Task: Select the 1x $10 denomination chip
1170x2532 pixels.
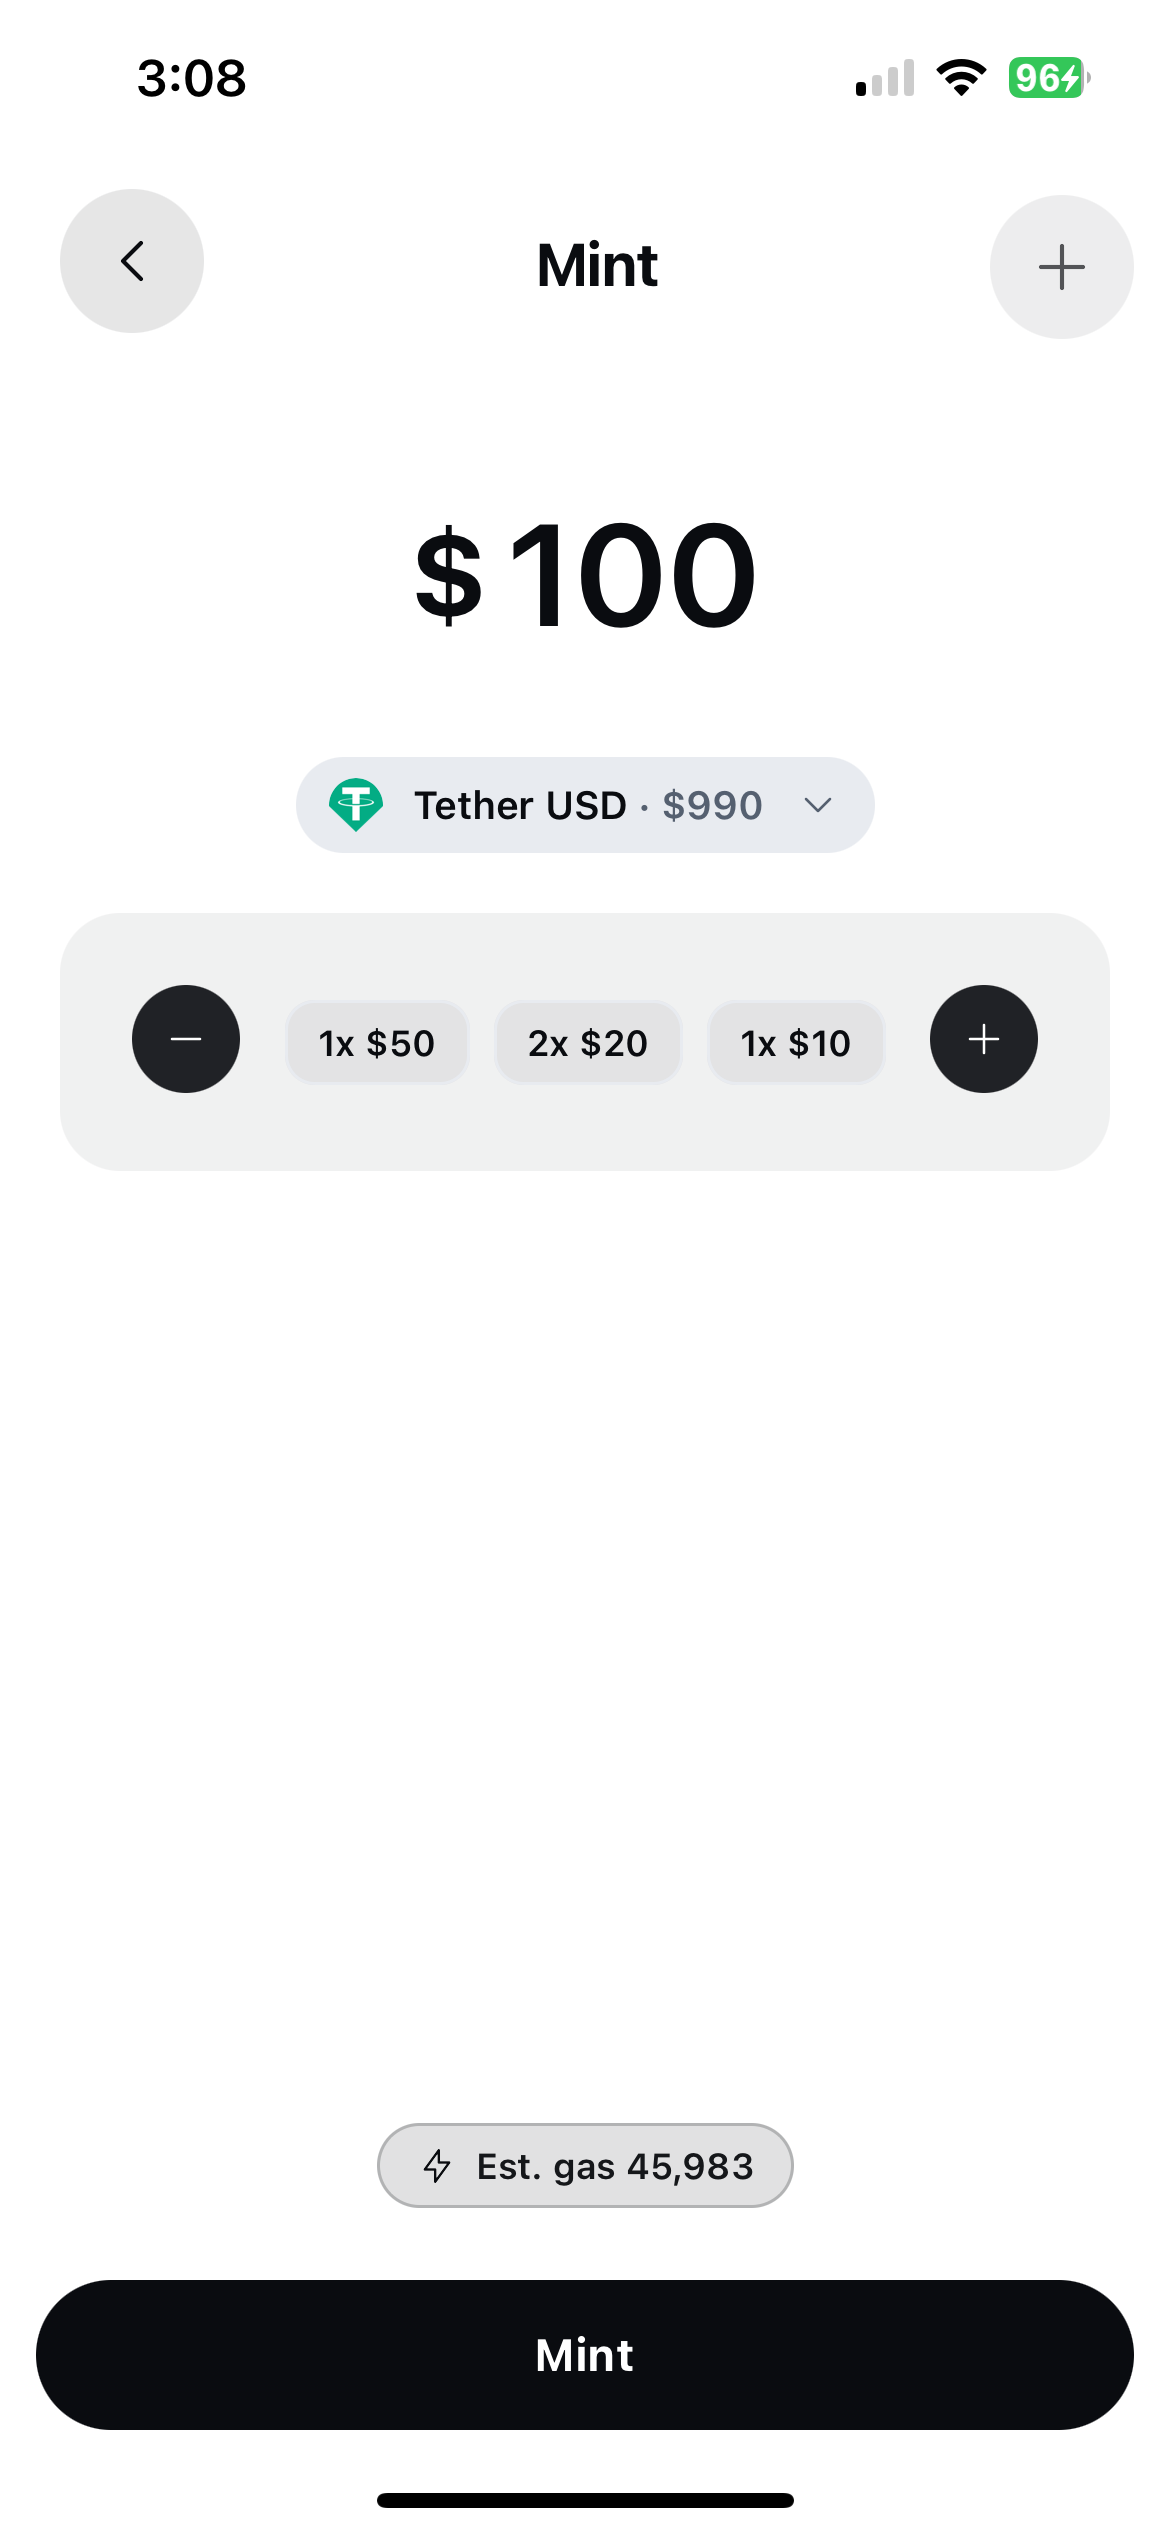Action: (795, 1042)
